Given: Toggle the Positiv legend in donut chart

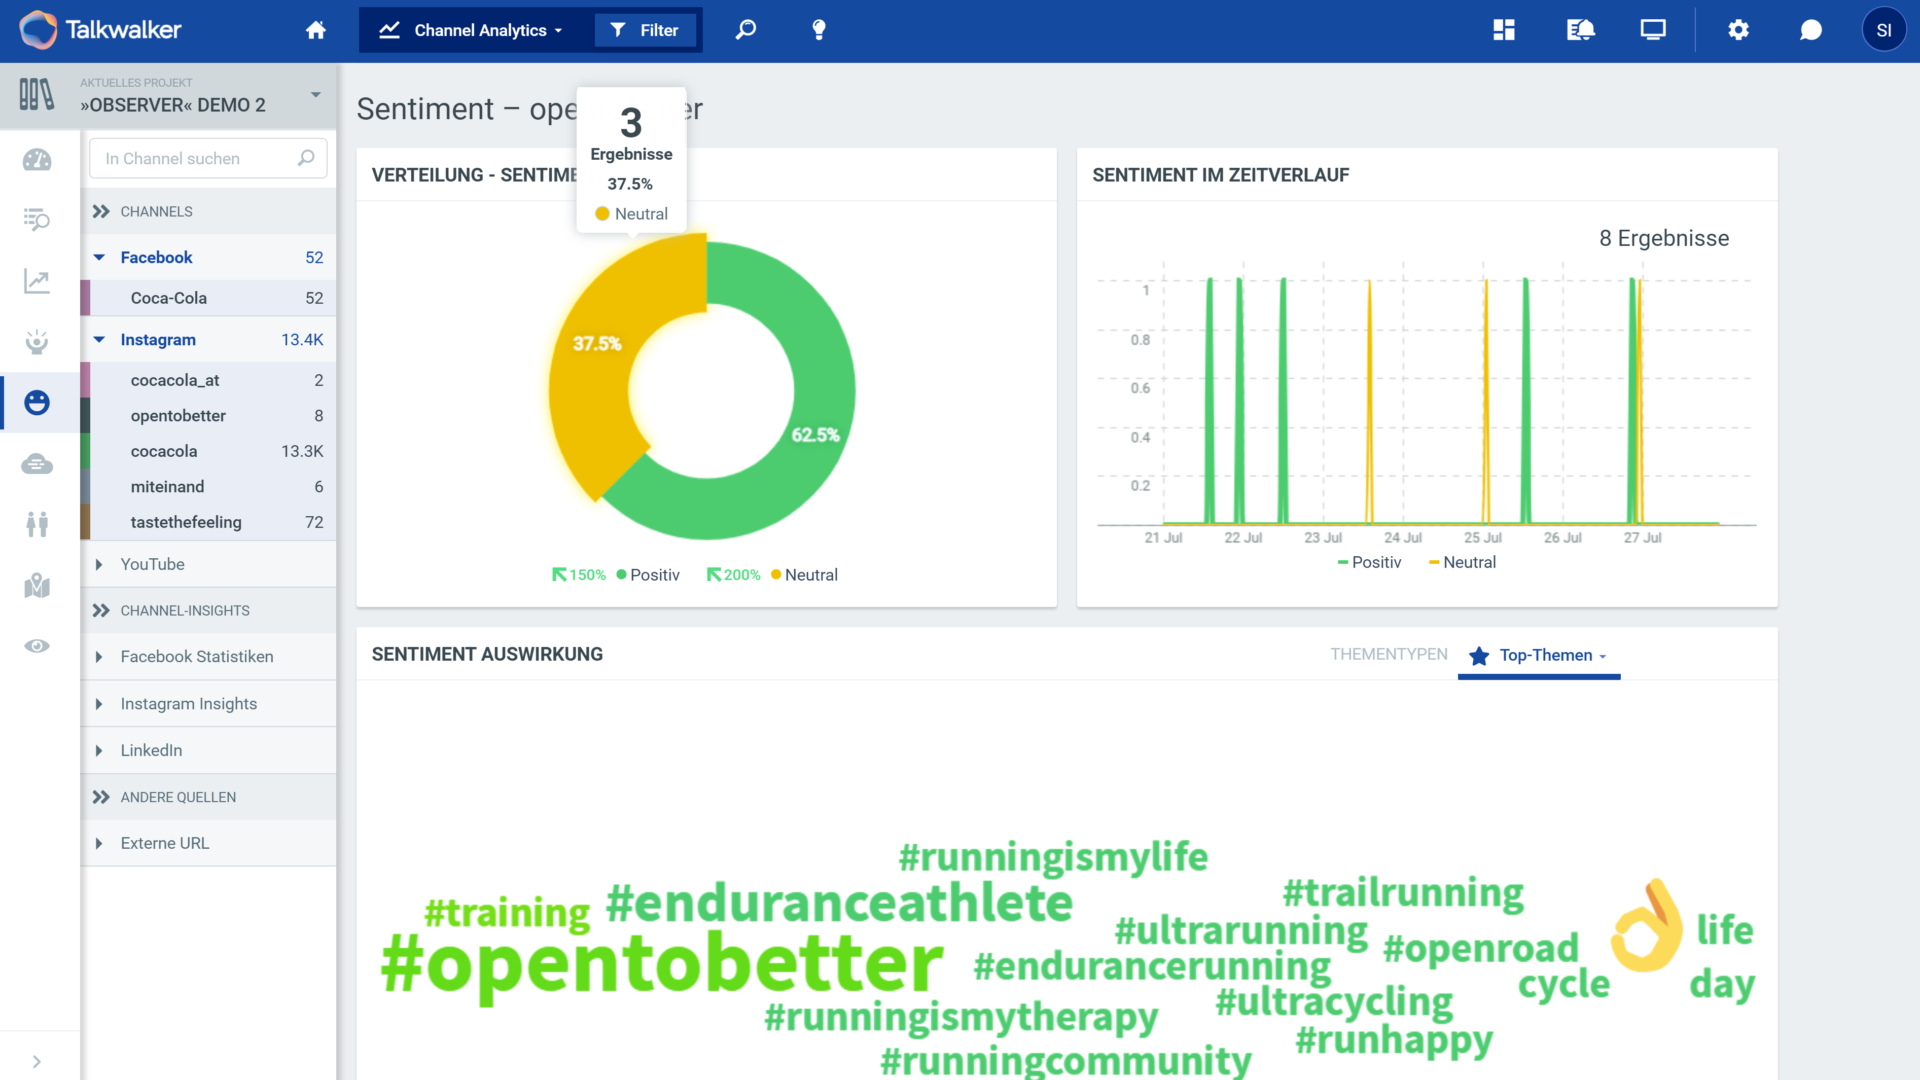Looking at the screenshot, I should coord(654,575).
